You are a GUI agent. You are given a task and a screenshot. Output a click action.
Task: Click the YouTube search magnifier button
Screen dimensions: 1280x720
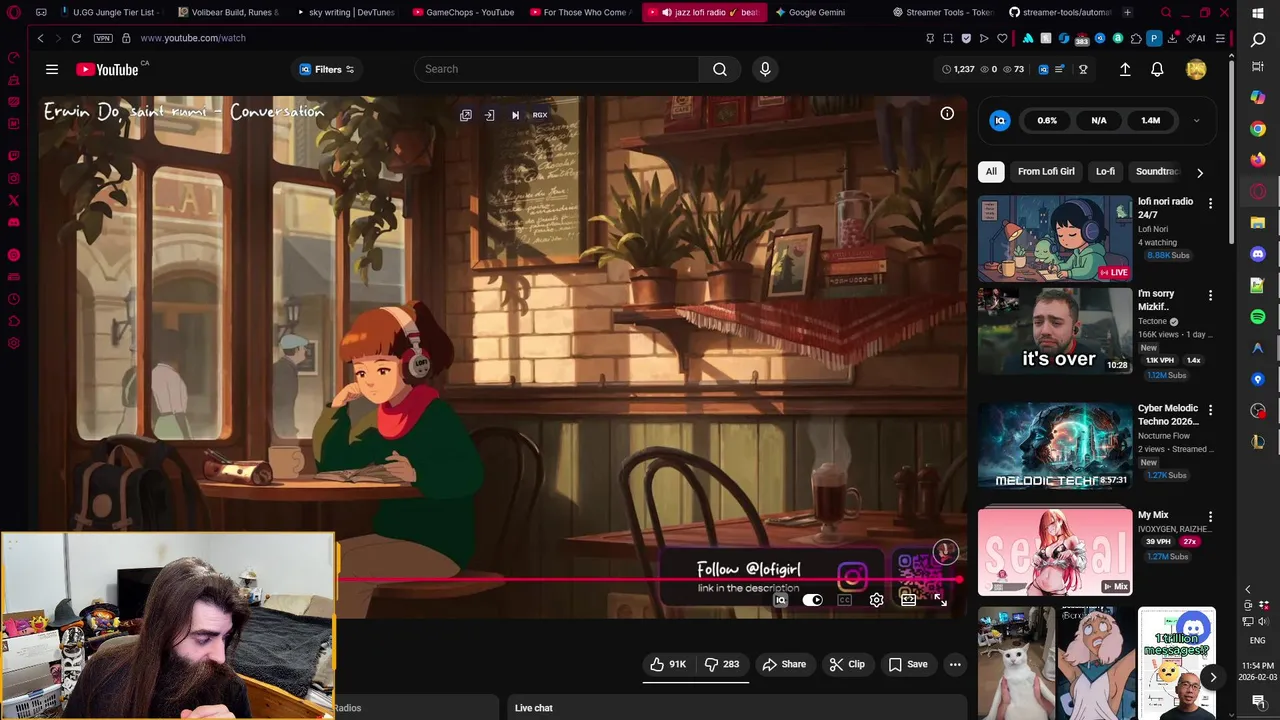(720, 69)
